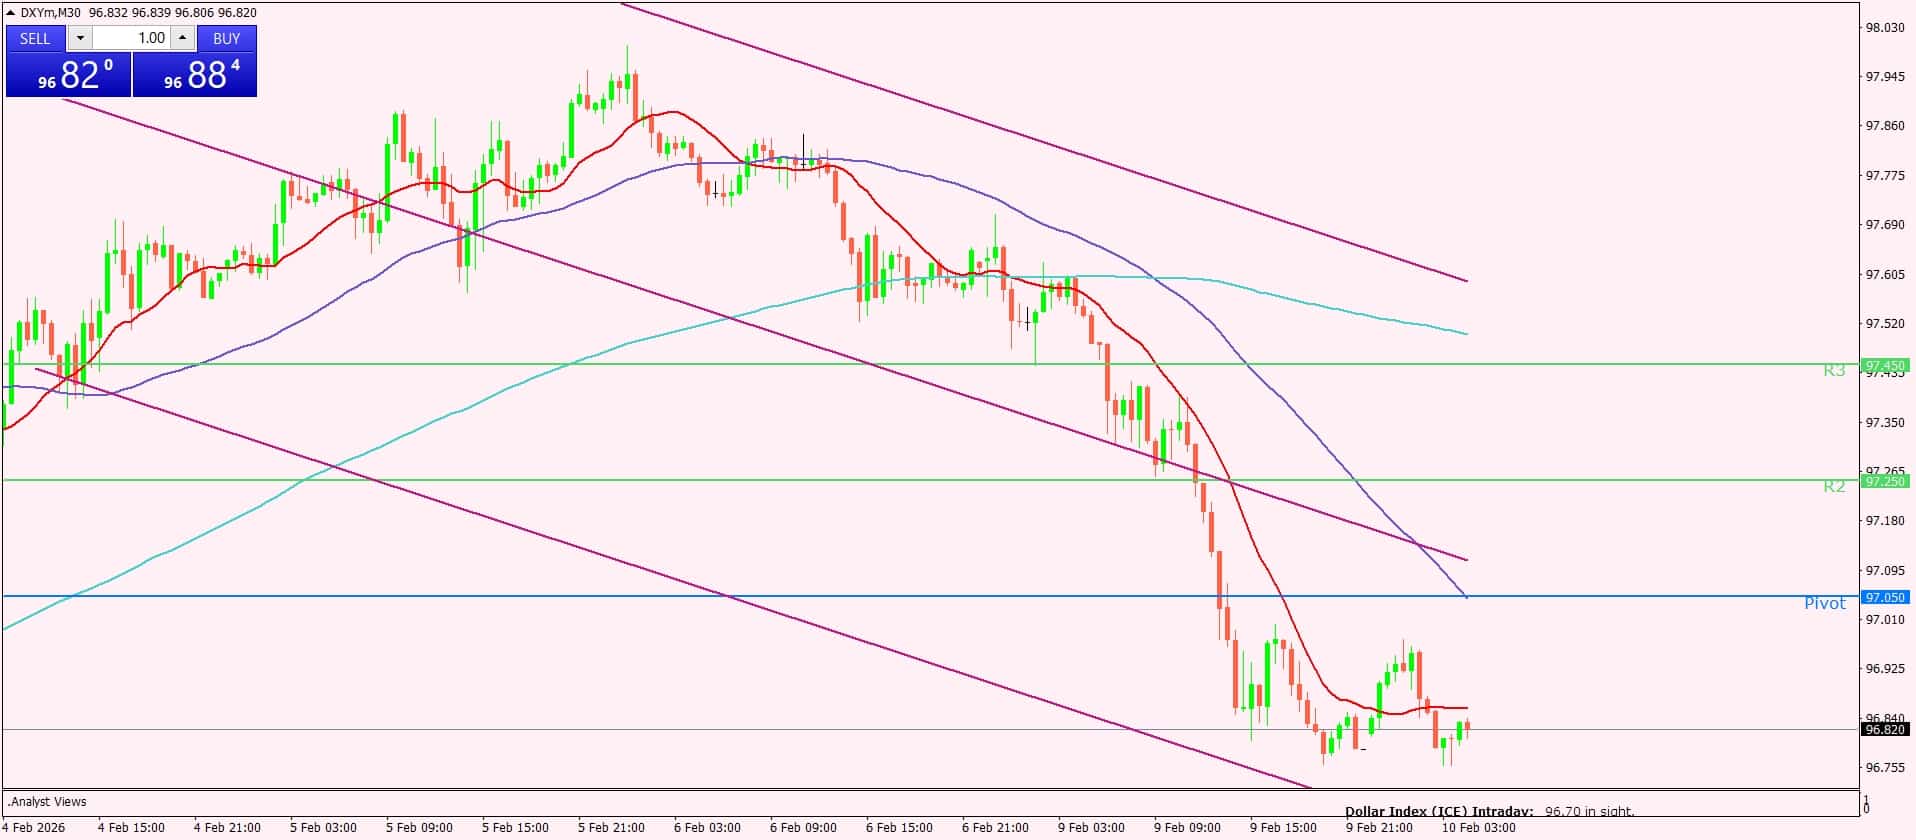Click the DXYm,M30 chart symbol title
This screenshot has height=840, width=1916.
click(51, 13)
